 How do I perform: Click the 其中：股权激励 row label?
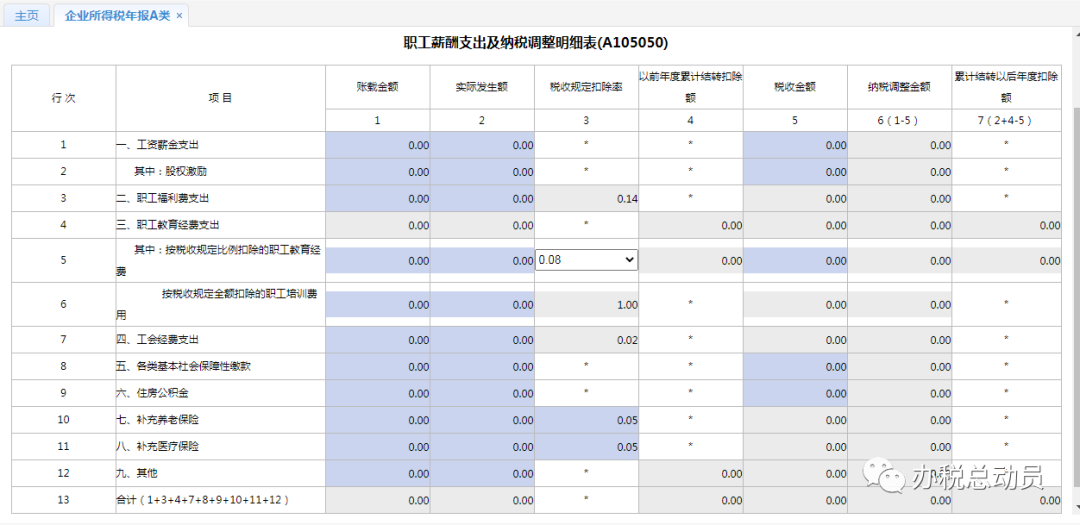click(x=169, y=172)
